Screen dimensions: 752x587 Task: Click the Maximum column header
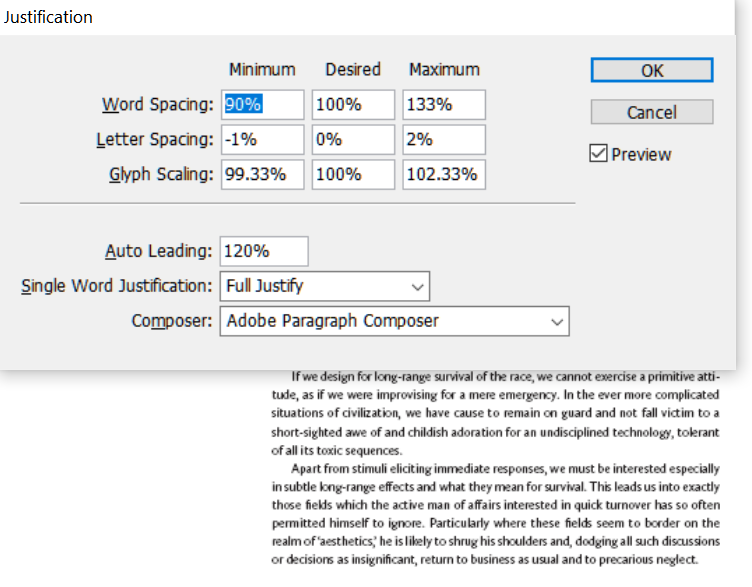[444, 70]
